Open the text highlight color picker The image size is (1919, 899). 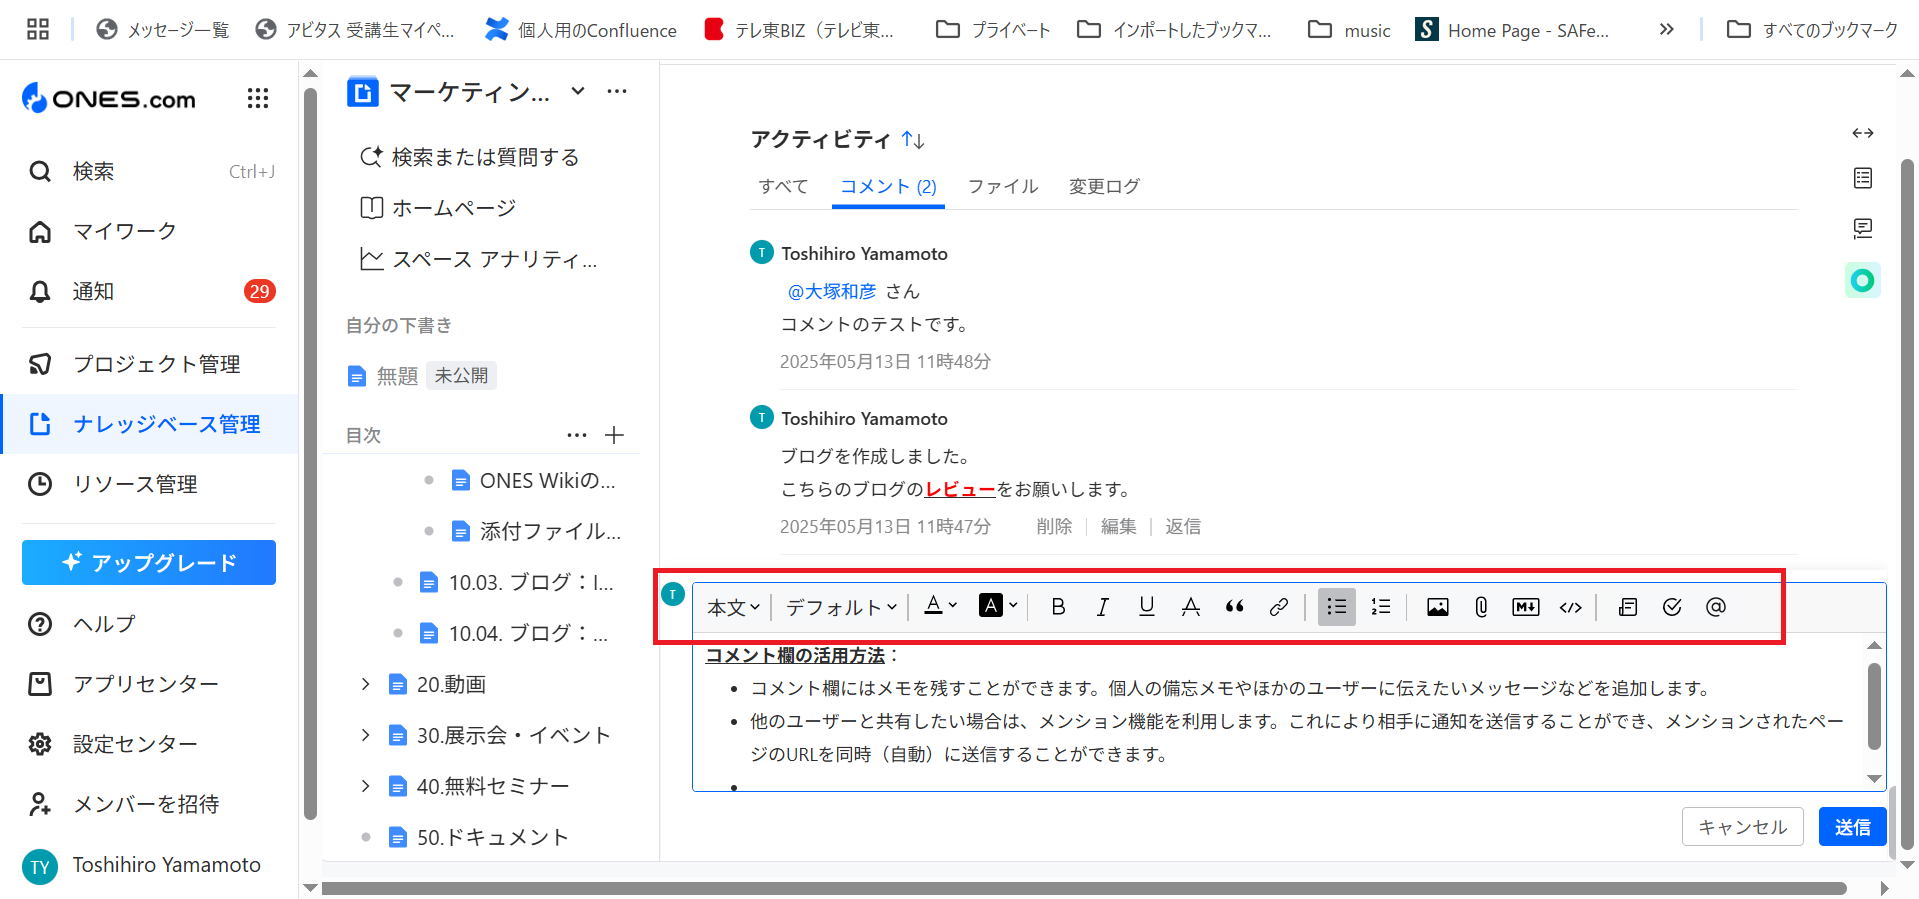998,606
